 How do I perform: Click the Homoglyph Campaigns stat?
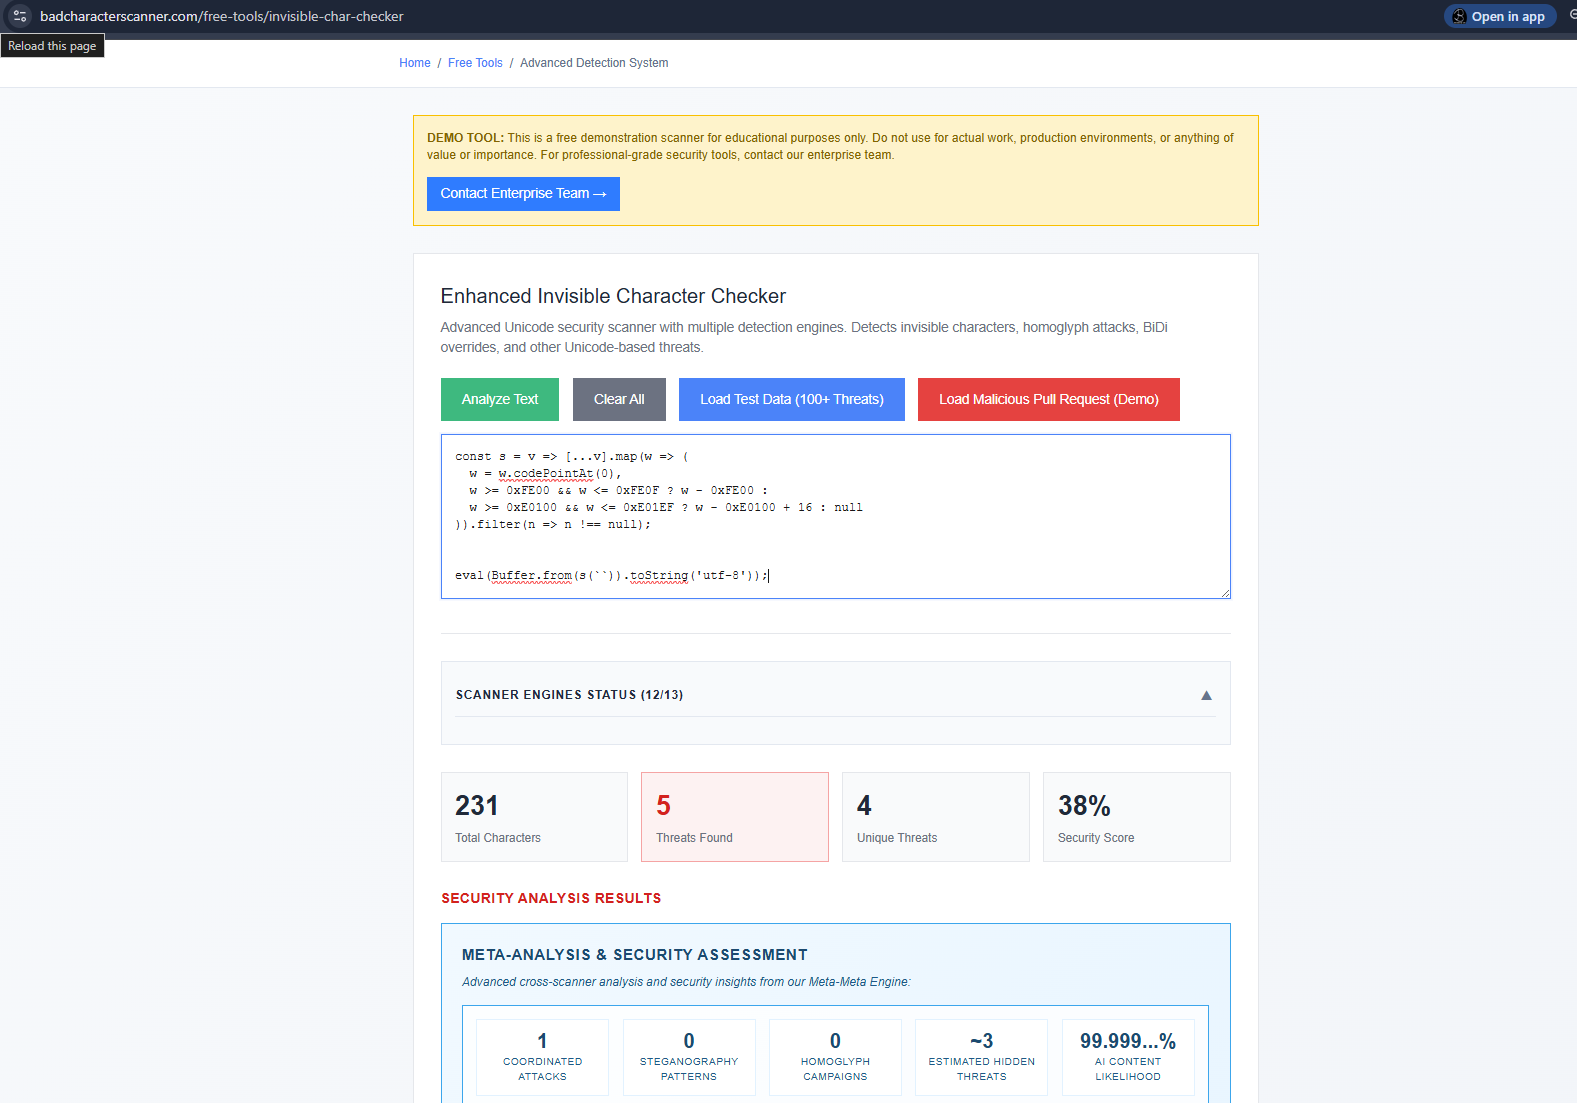[x=835, y=1057]
